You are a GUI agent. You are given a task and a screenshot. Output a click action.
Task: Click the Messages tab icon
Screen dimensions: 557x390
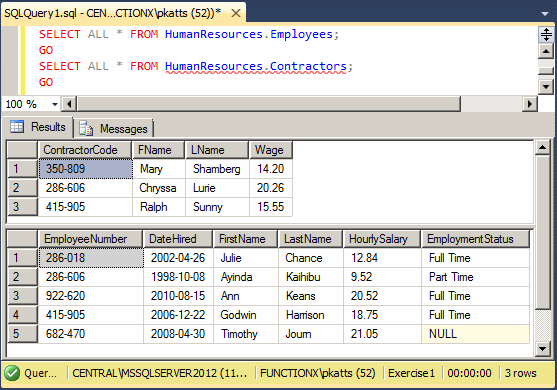click(x=86, y=129)
